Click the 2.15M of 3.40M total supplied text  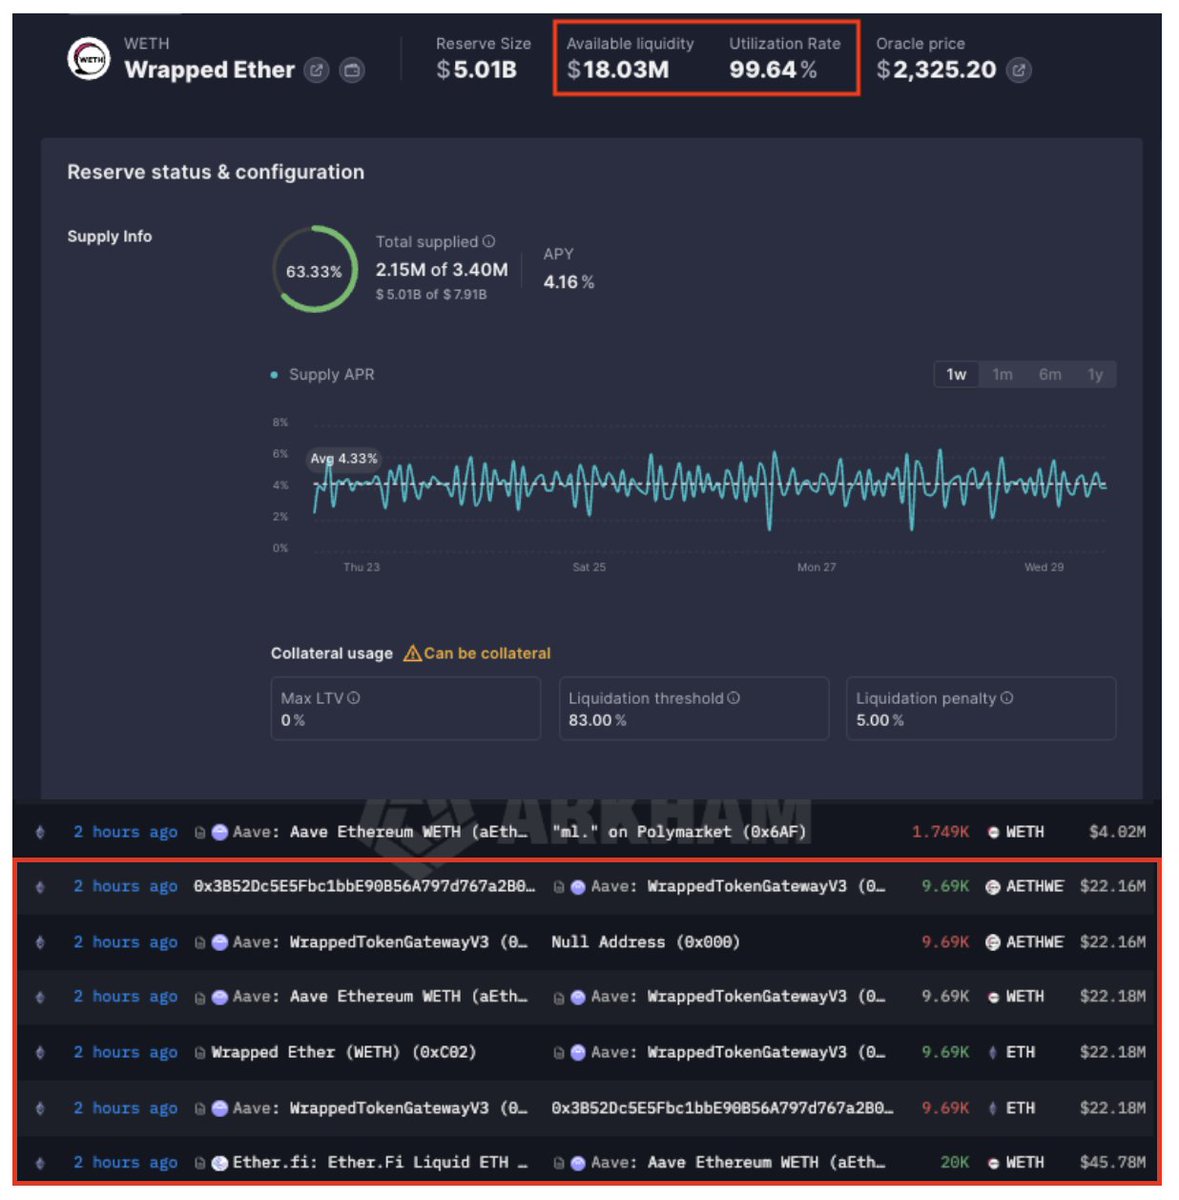(442, 270)
